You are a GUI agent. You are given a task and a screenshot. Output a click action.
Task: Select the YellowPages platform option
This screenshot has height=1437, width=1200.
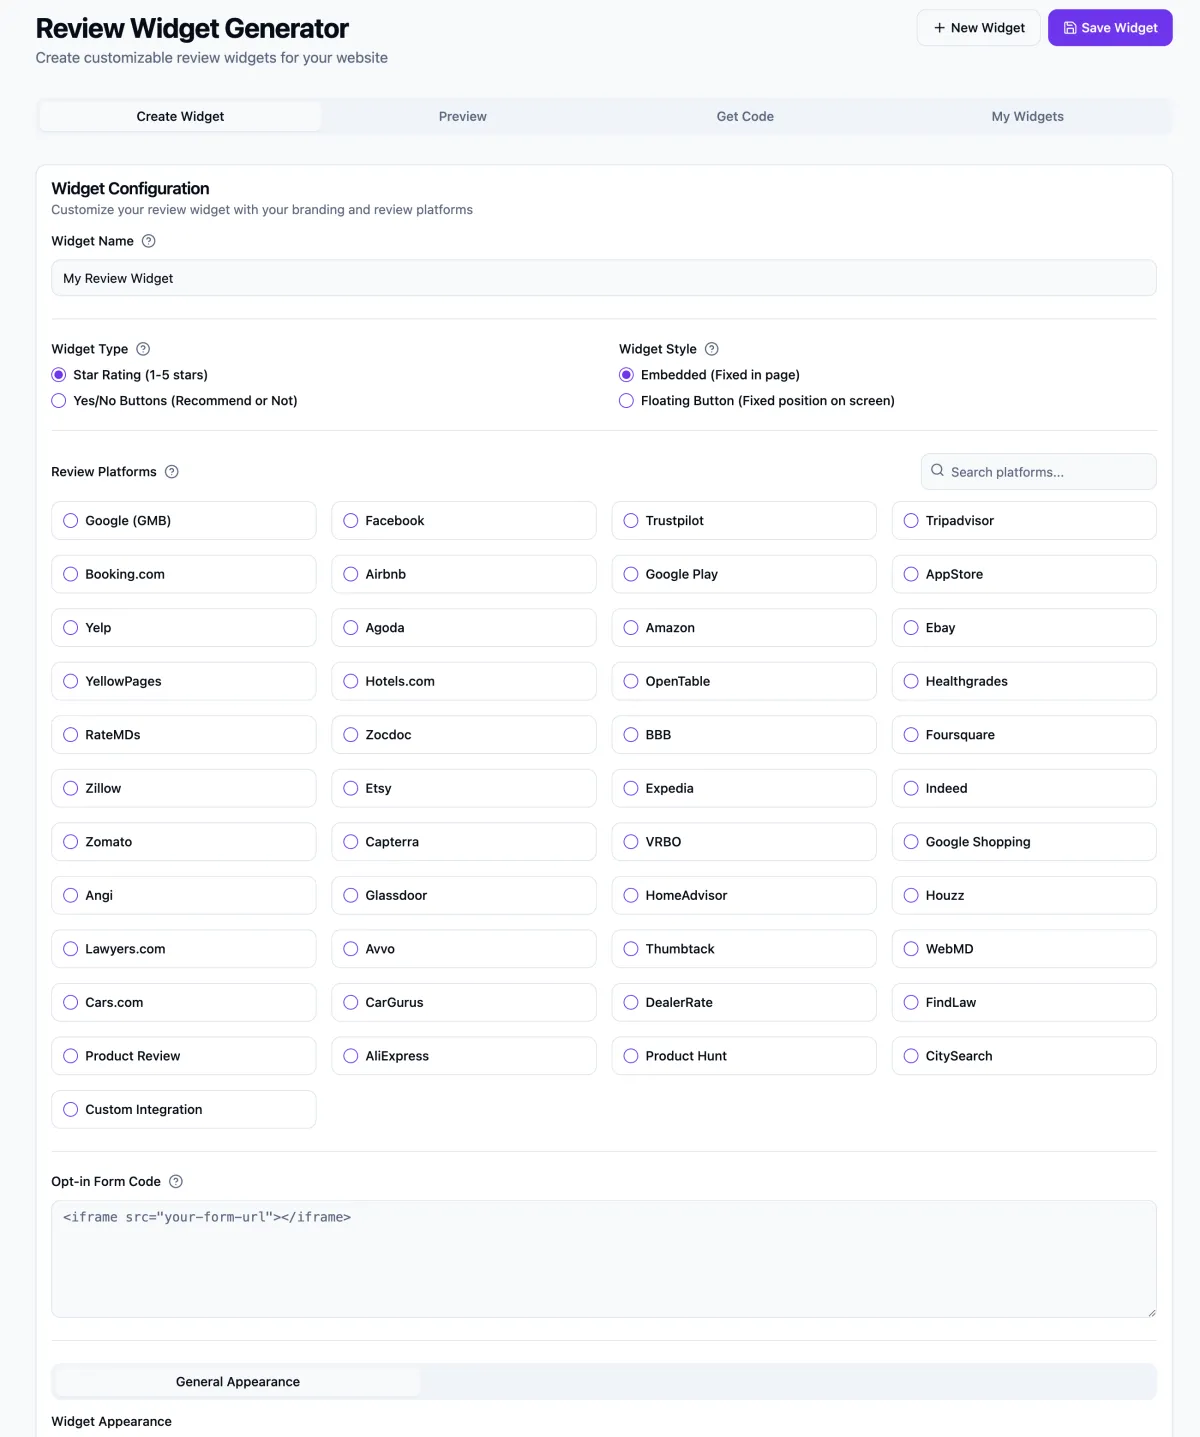click(184, 681)
